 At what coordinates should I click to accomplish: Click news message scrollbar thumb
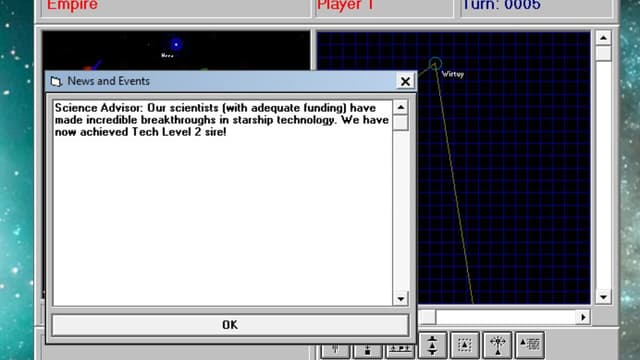tap(400, 123)
